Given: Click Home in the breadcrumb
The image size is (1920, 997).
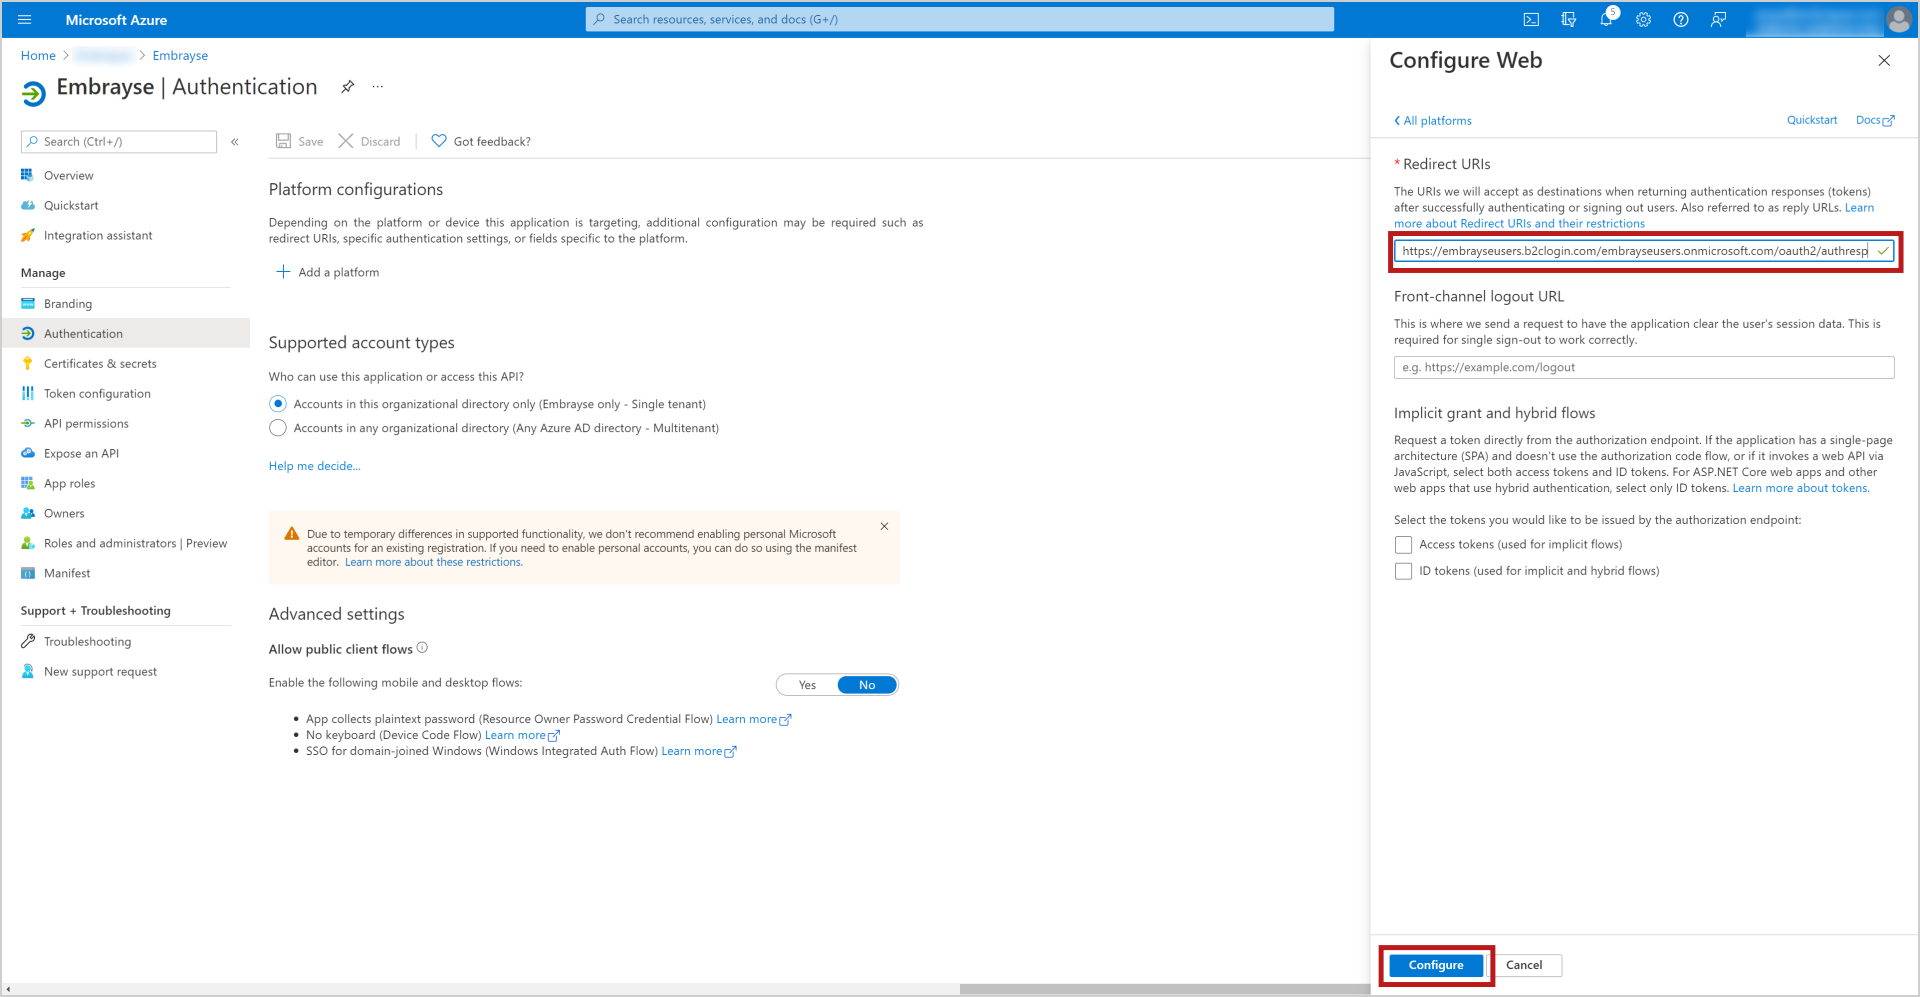Looking at the screenshot, I should click(x=38, y=56).
